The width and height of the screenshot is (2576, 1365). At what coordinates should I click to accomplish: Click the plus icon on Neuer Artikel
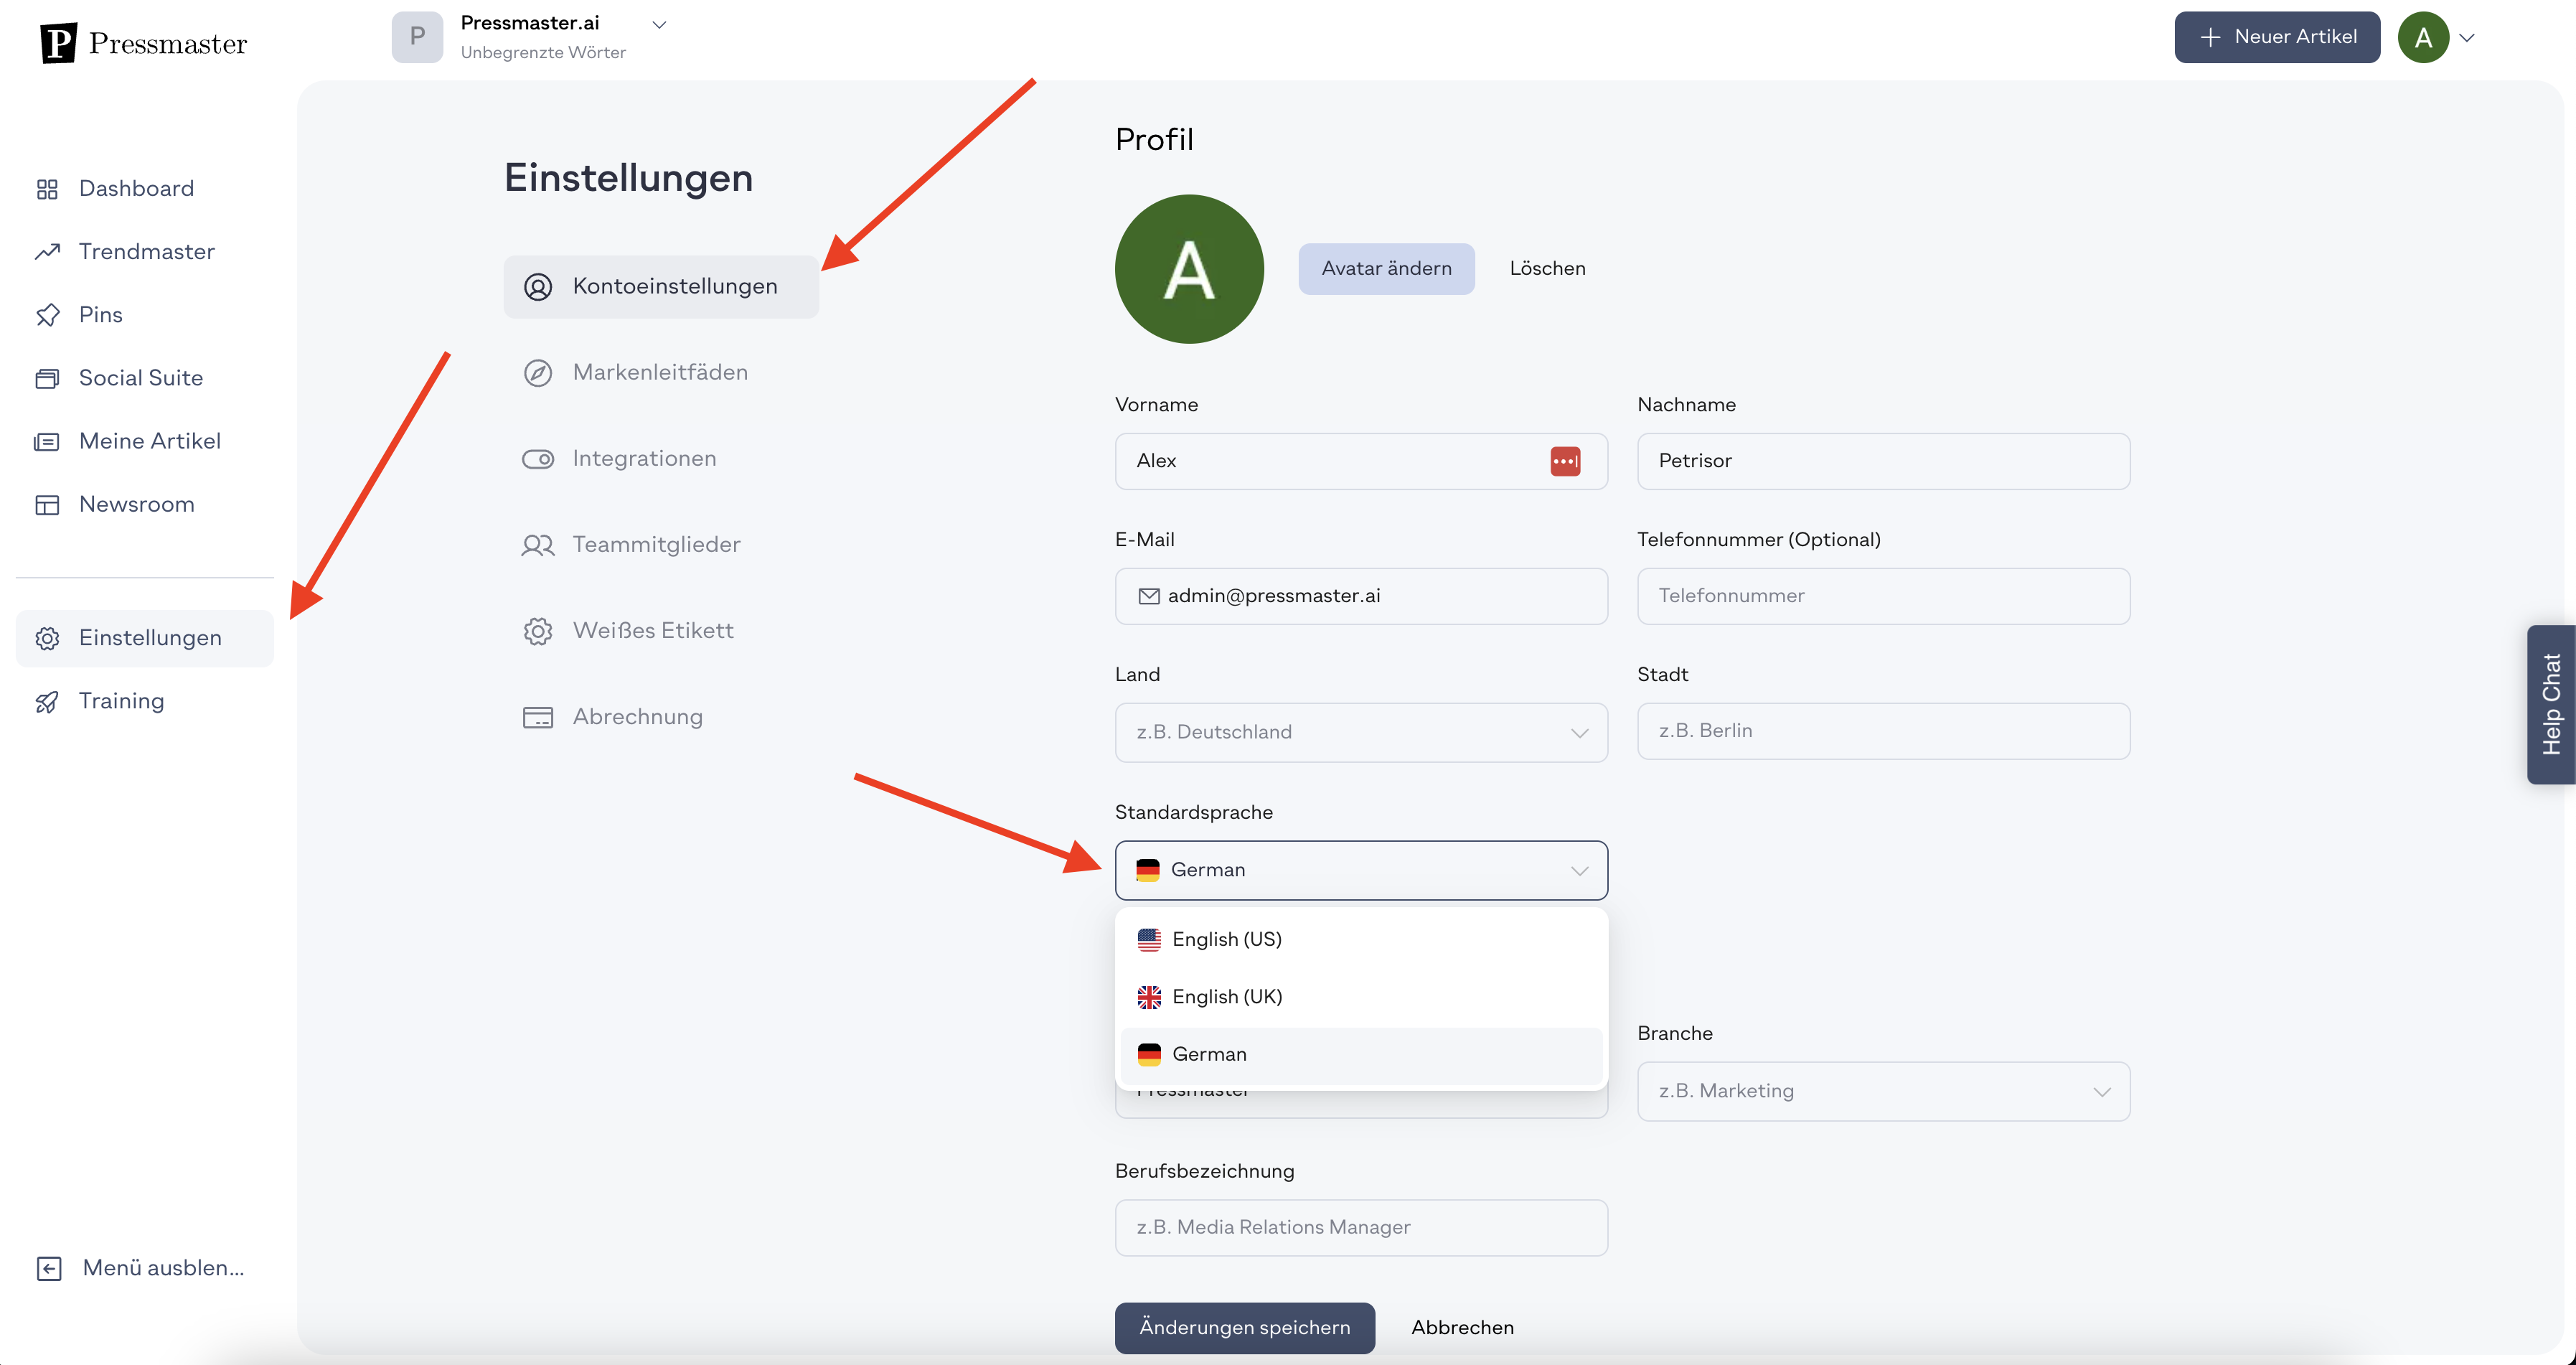coord(2211,37)
